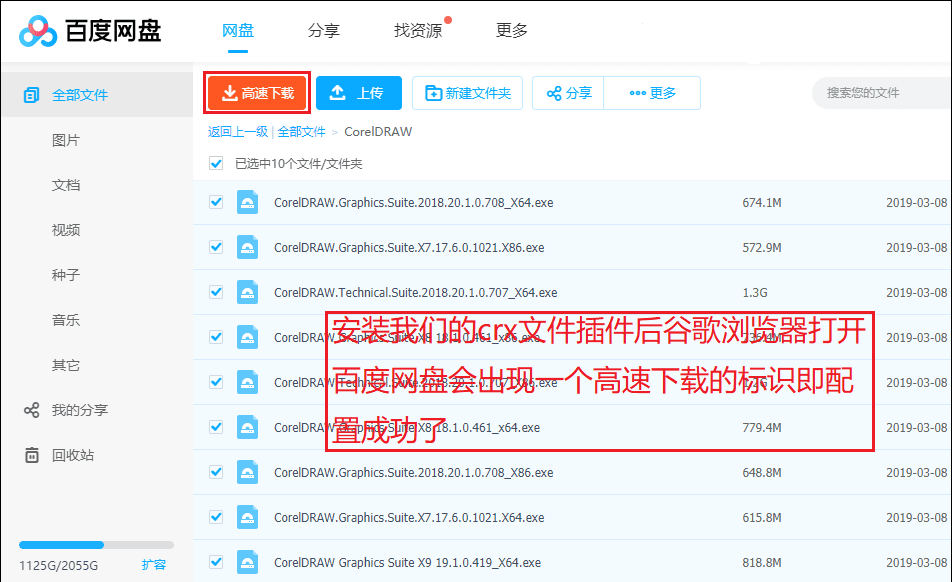Uncheck CorelDRAW.Graphics.Suite.X7.17.6.0.1021.X86.exe checkbox
Viewport: 952px width, 582px height.
tap(216, 247)
